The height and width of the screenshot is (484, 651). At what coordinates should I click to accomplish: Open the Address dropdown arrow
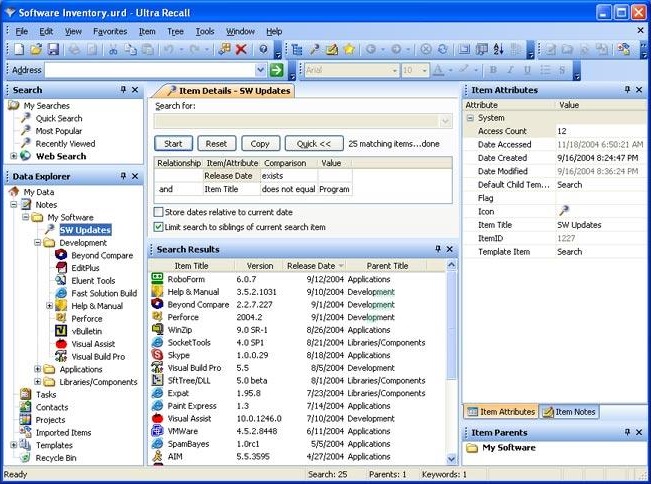coord(260,70)
